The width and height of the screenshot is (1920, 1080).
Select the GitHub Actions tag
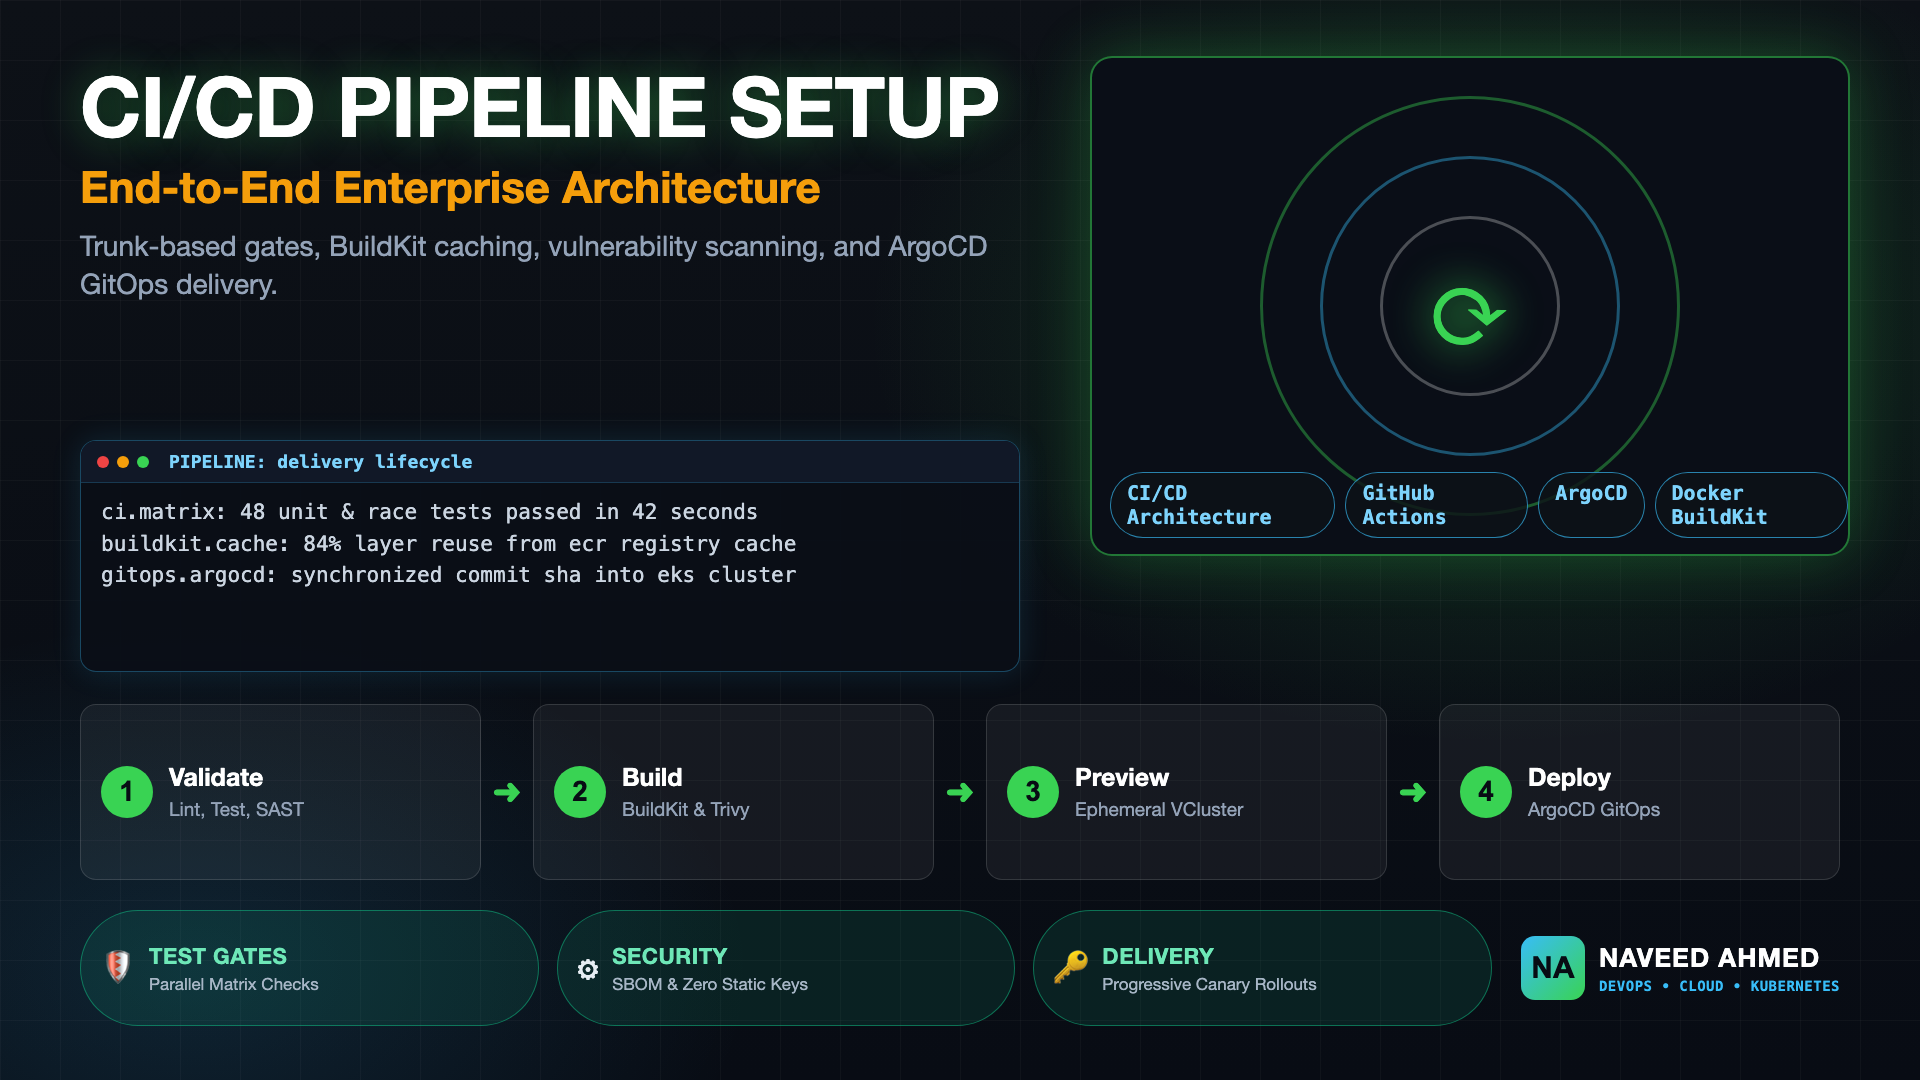pyautogui.click(x=1436, y=505)
